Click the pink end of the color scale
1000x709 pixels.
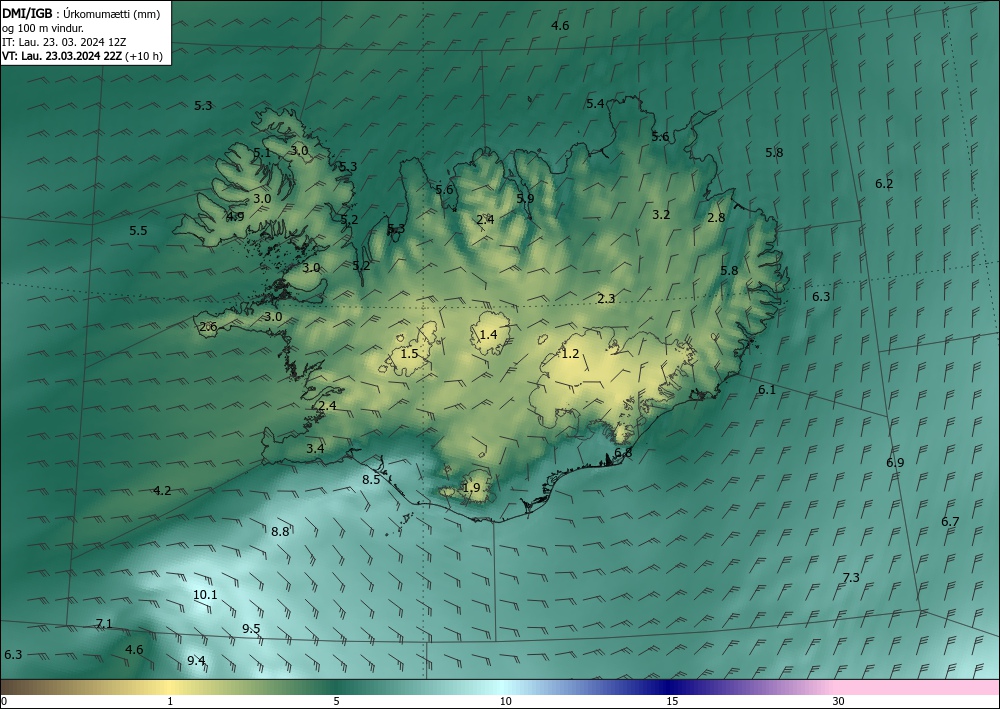(918, 687)
